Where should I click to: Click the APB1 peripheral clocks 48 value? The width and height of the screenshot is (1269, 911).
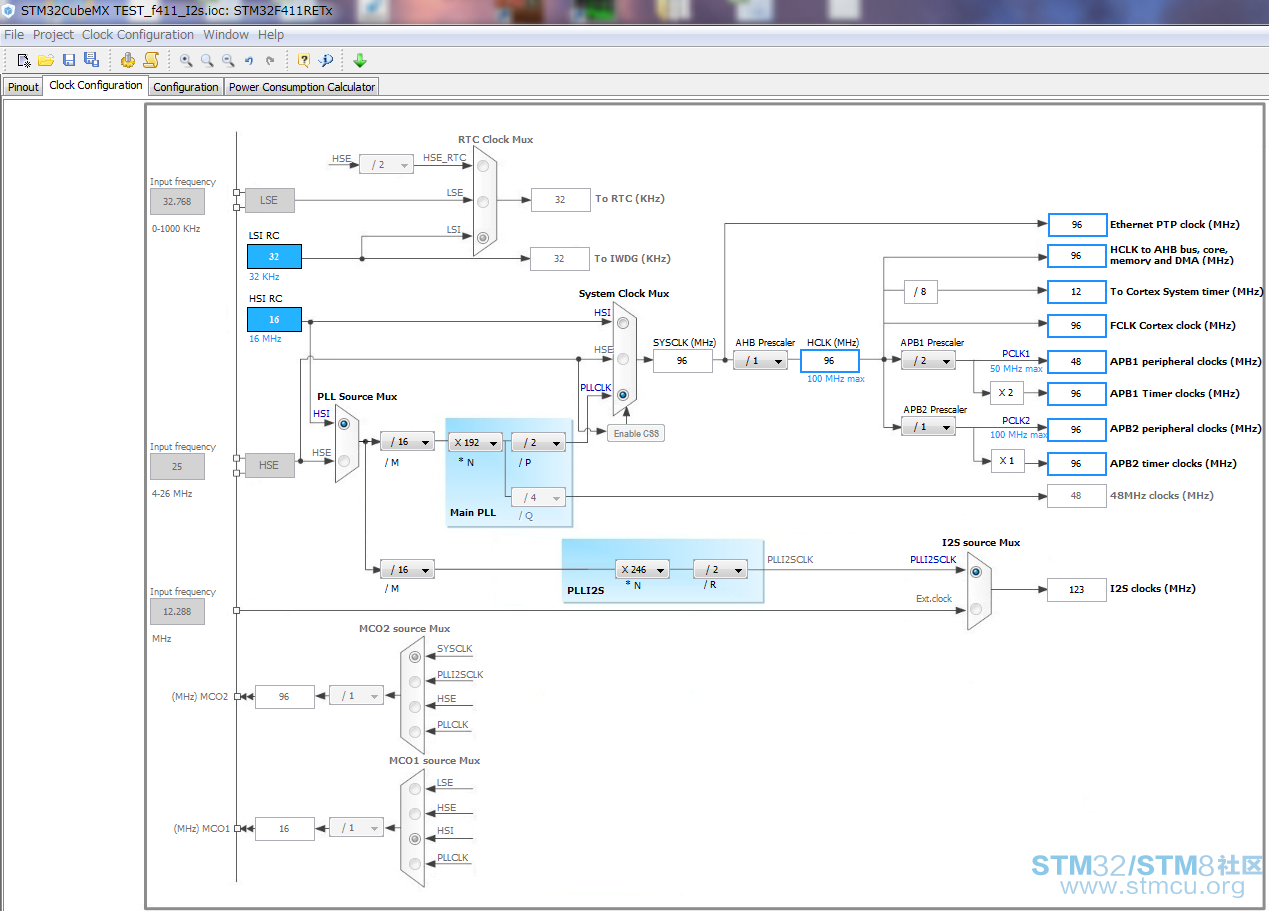point(1076,361)
